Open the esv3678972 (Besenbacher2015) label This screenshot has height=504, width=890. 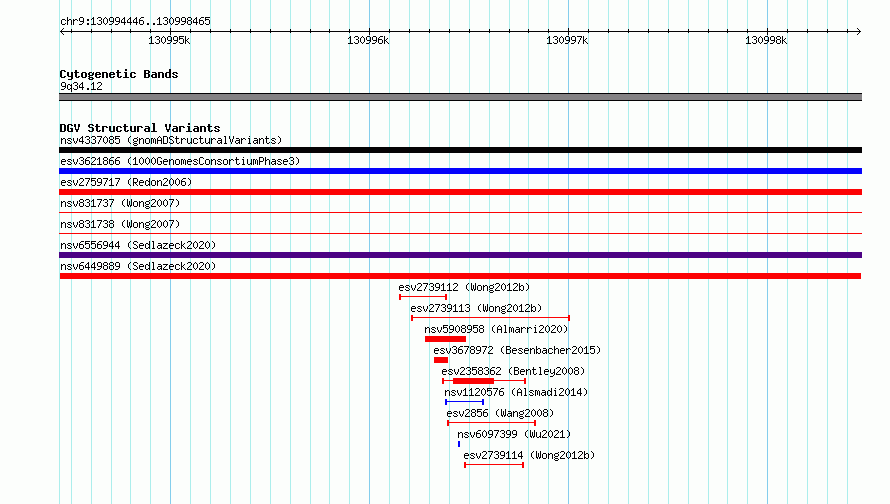point(517,350)
